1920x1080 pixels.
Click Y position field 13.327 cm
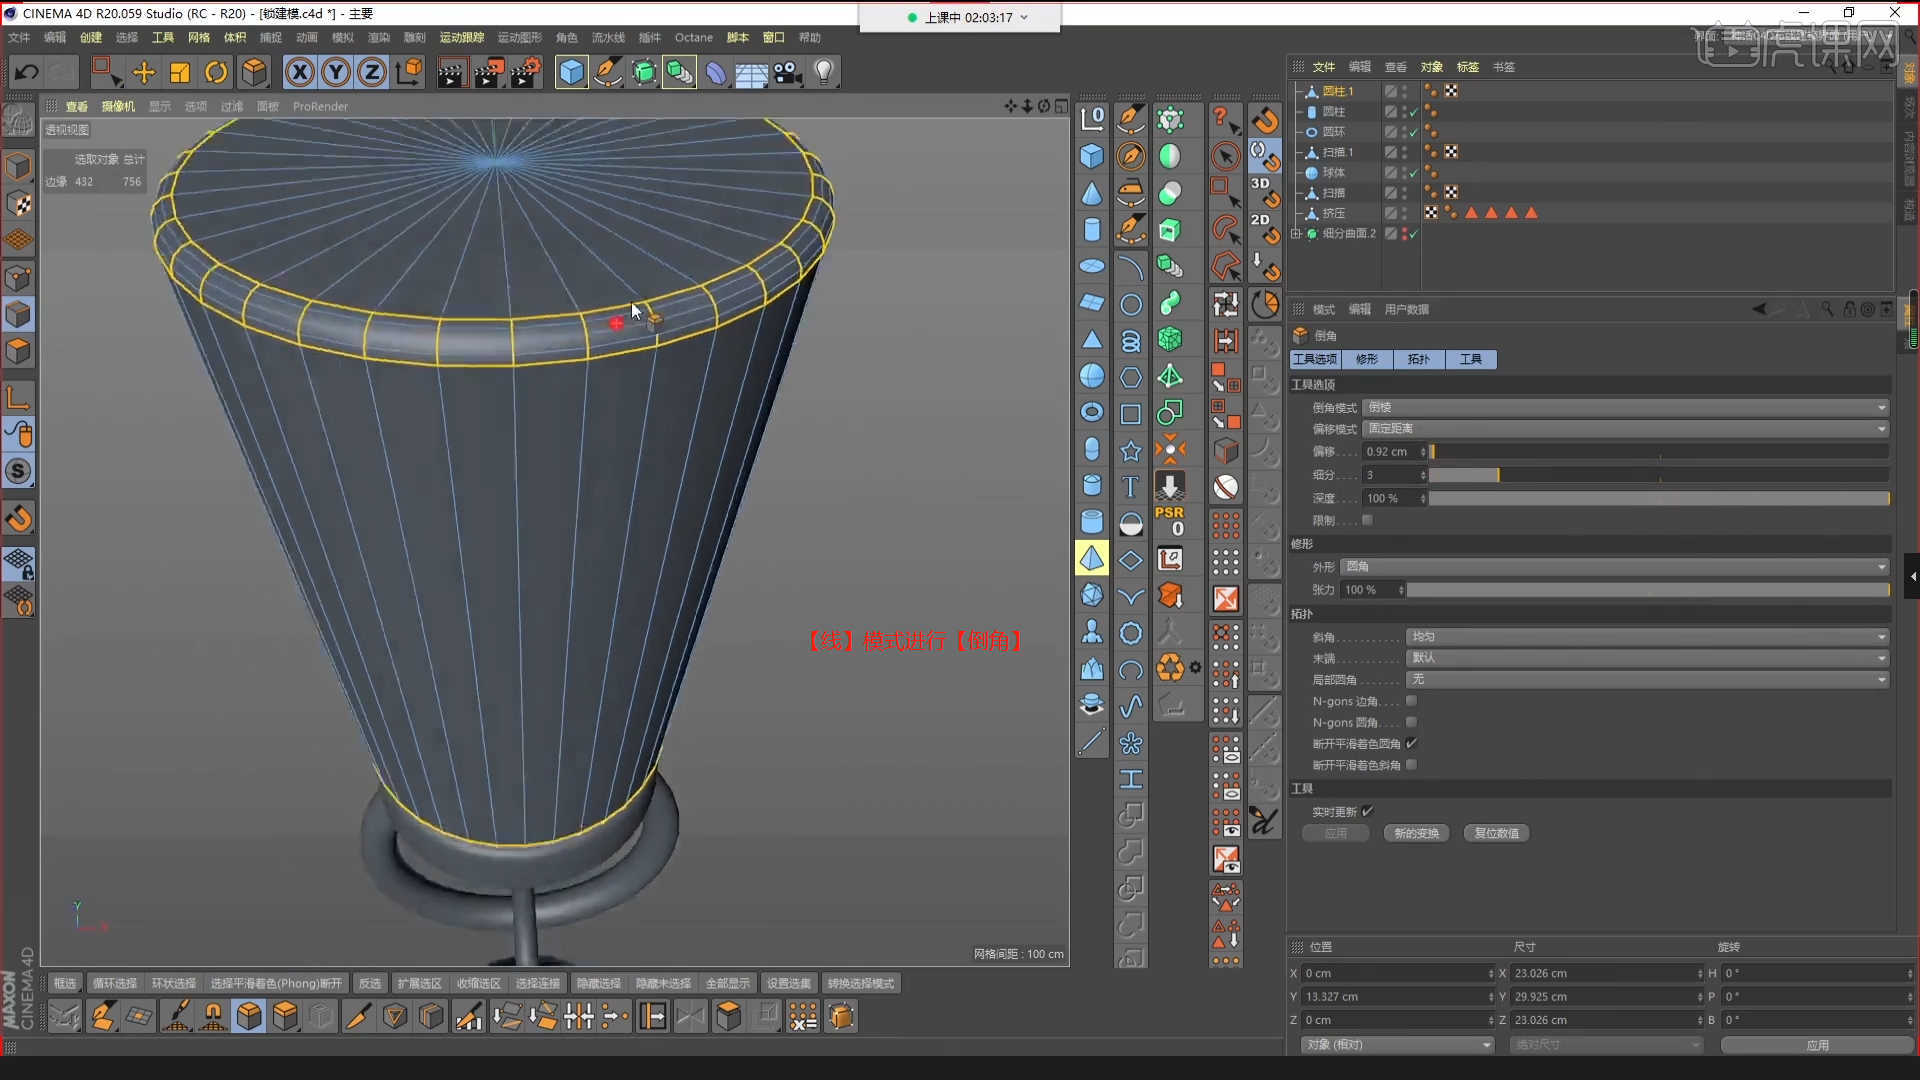click(x=1396, y=996)
